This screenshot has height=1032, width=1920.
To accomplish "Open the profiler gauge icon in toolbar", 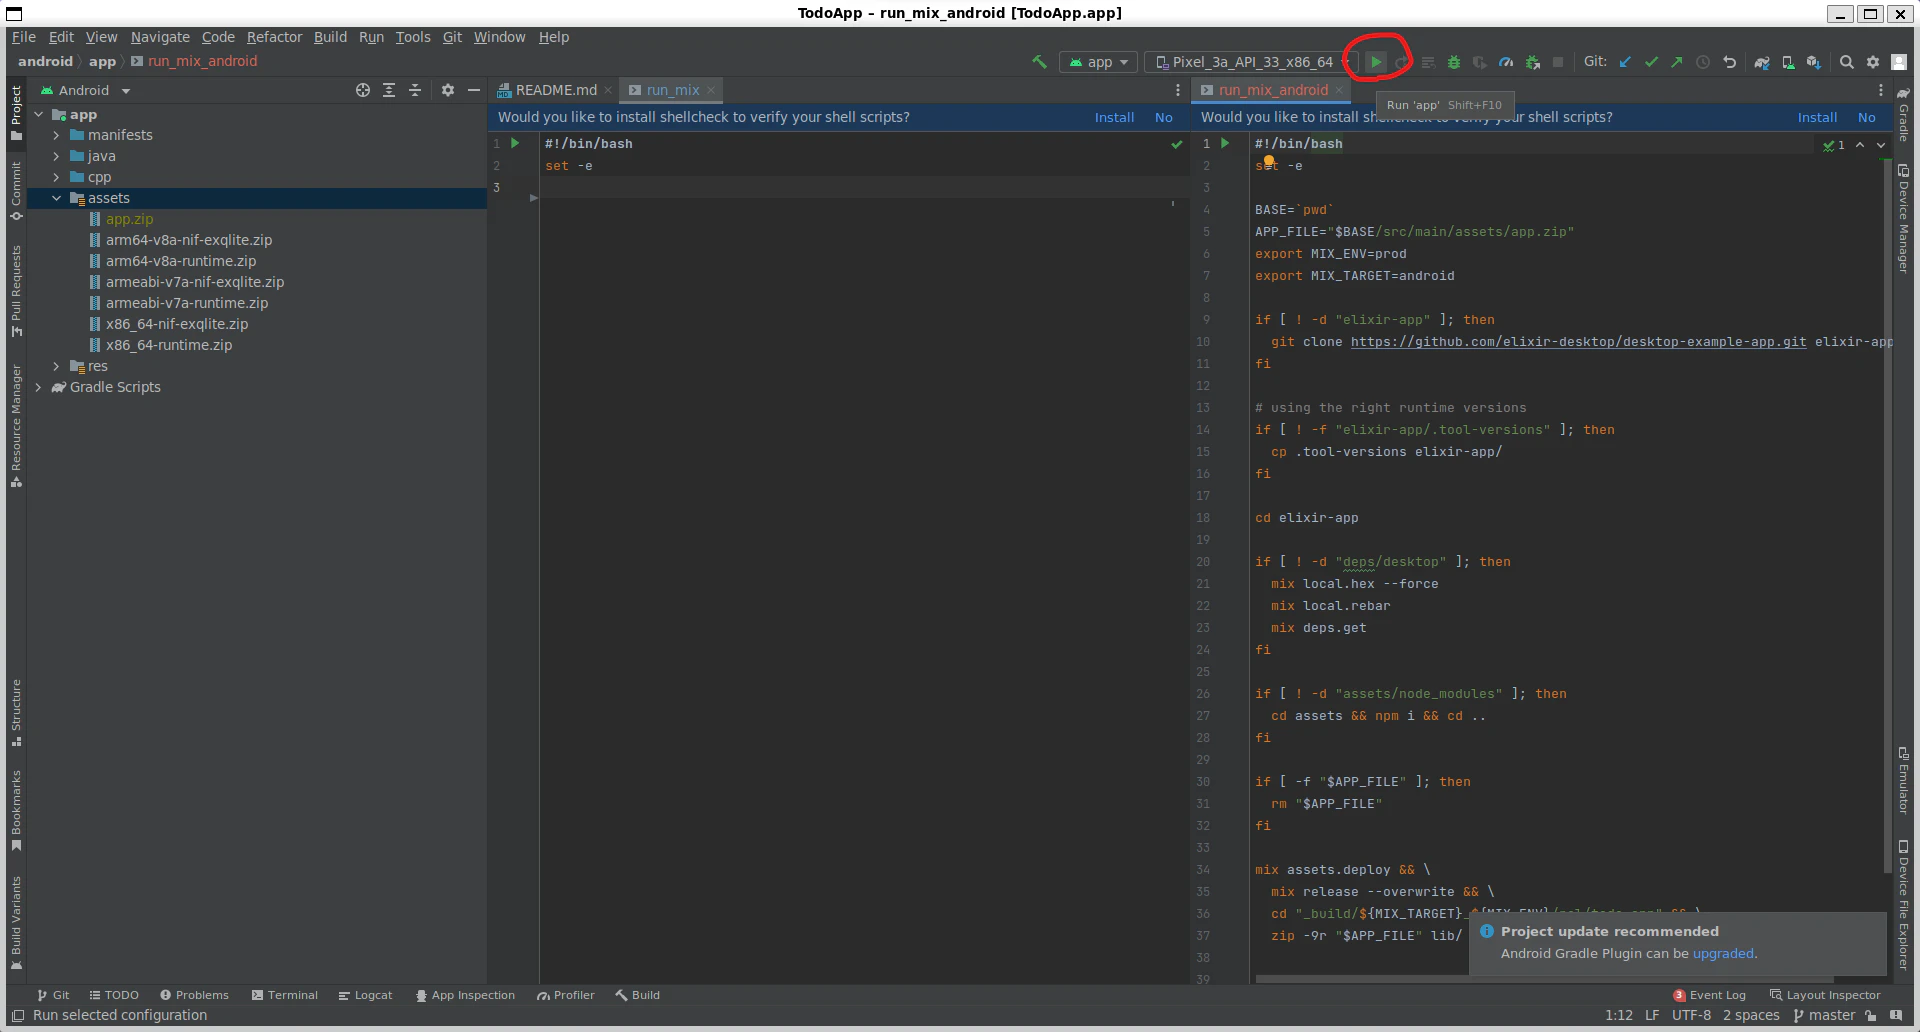I will [x=1506, y=62].
